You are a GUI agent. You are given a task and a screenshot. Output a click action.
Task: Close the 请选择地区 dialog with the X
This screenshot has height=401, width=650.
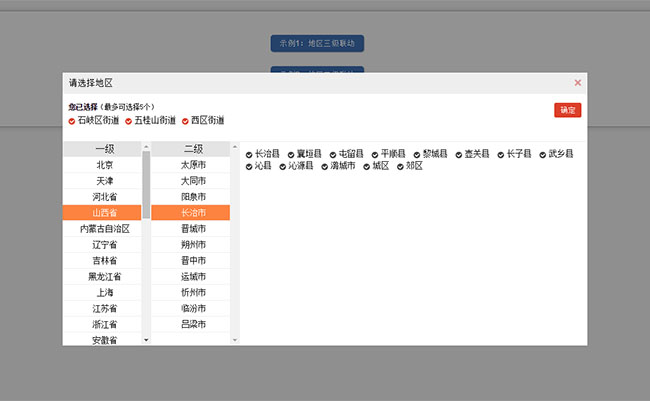pyautogui.click(x=577, y=82)
